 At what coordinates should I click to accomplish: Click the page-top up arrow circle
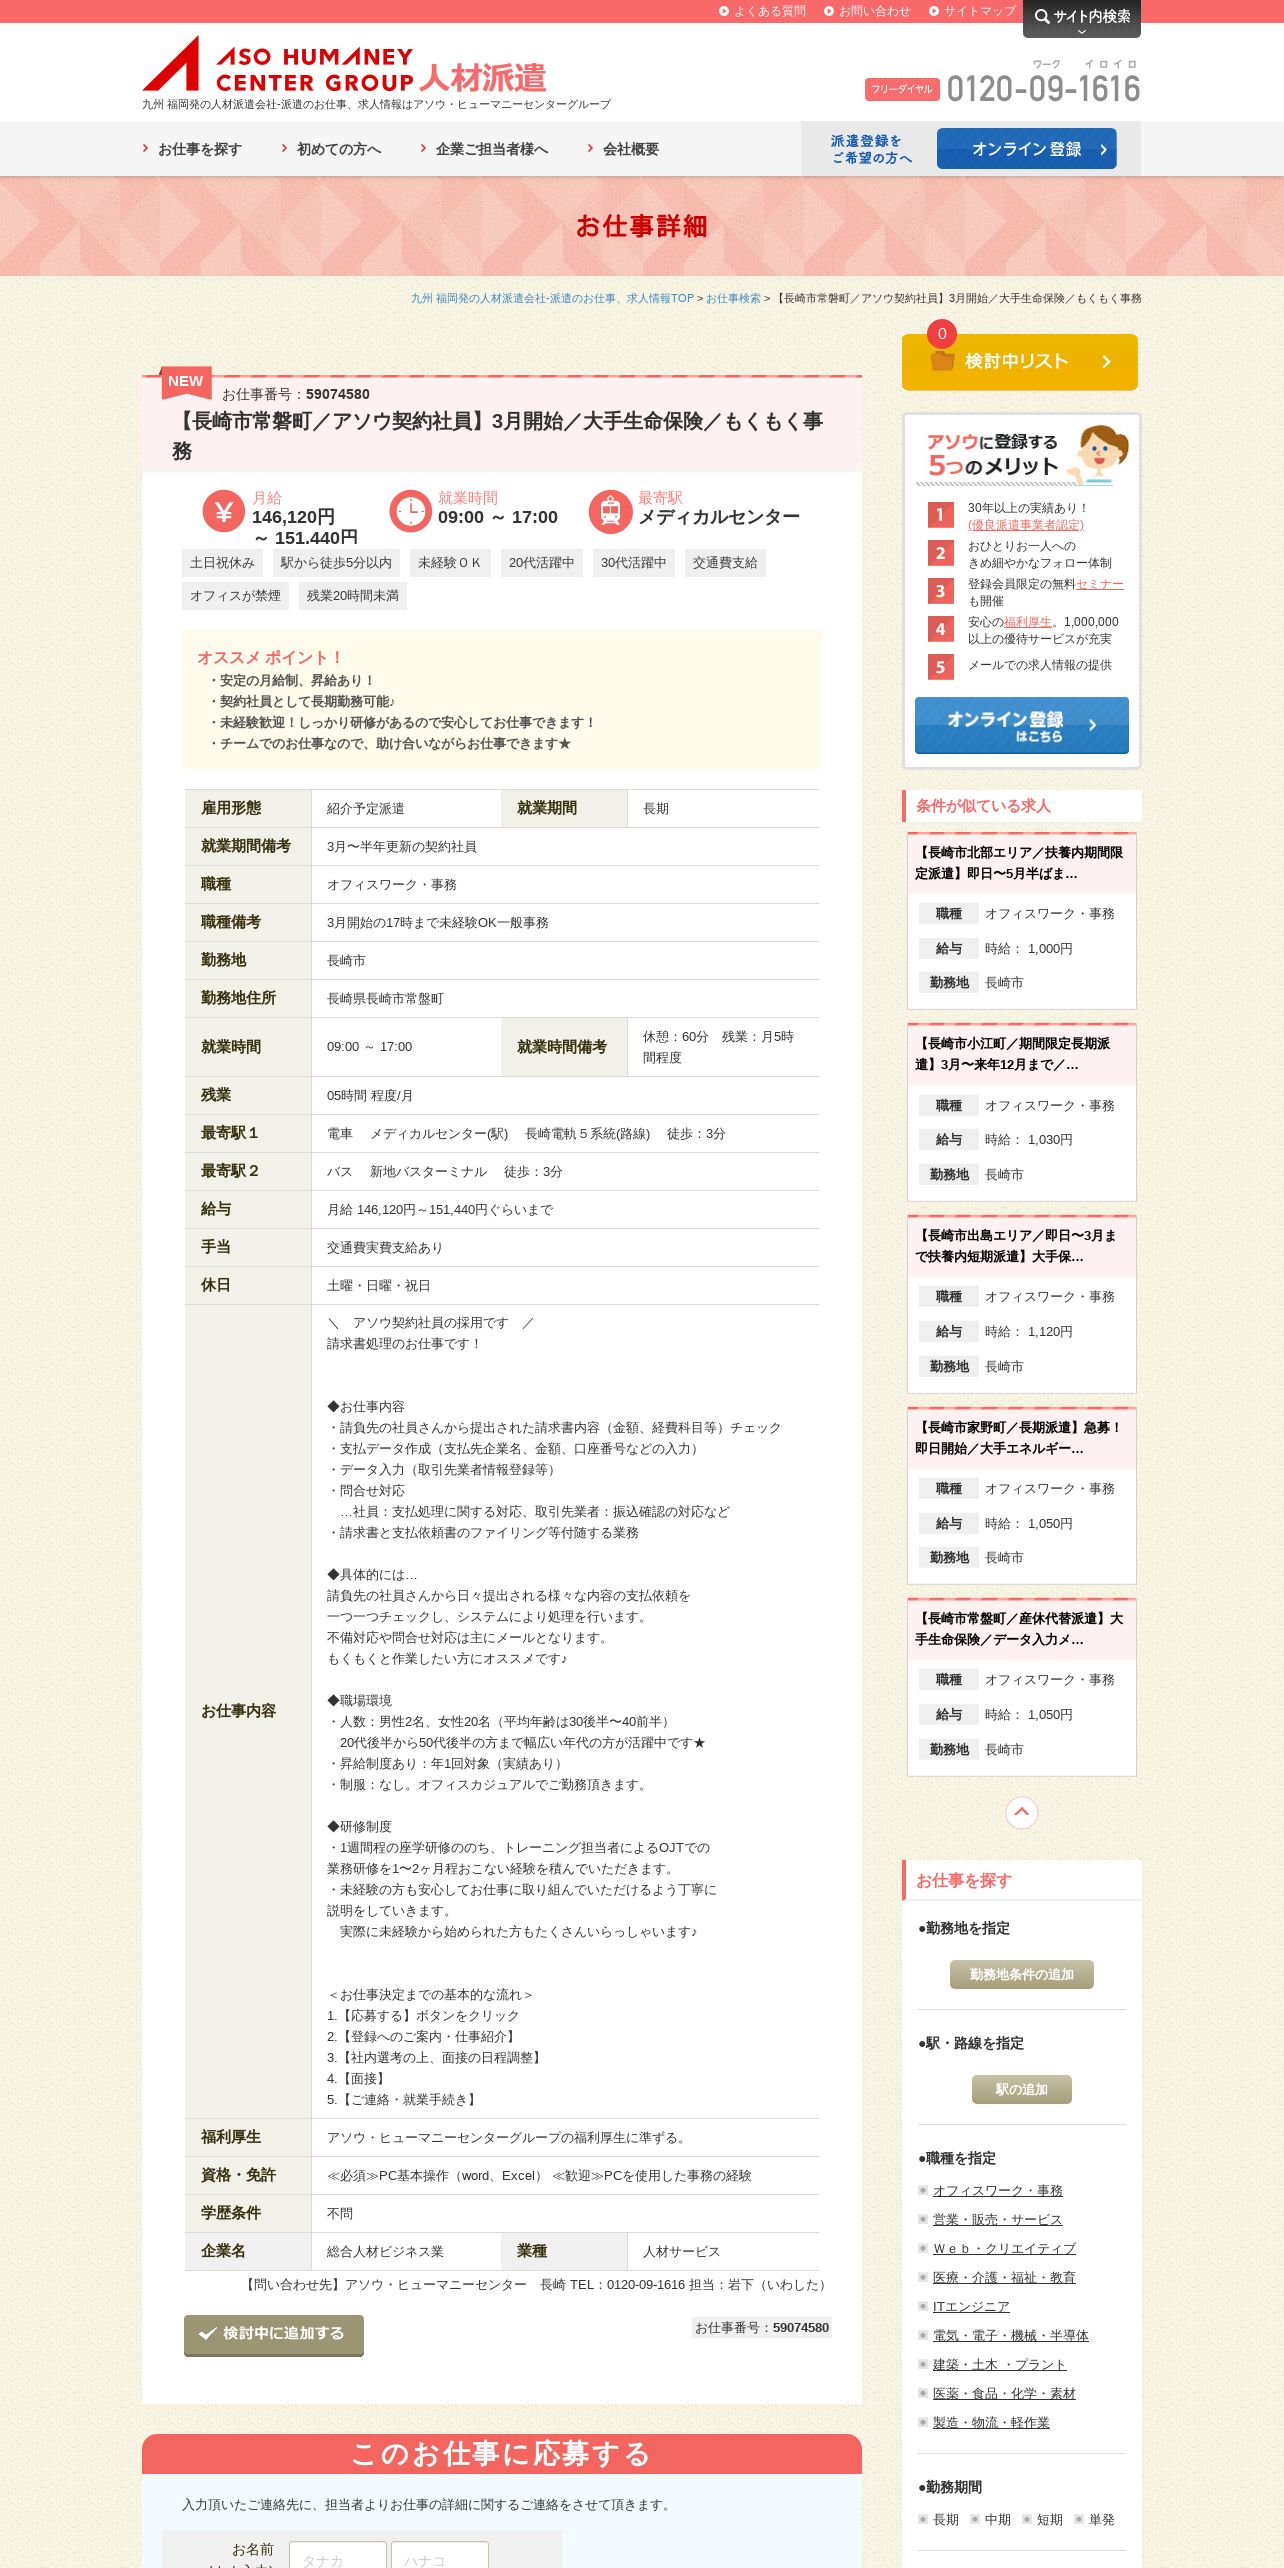(1021, 1812)
